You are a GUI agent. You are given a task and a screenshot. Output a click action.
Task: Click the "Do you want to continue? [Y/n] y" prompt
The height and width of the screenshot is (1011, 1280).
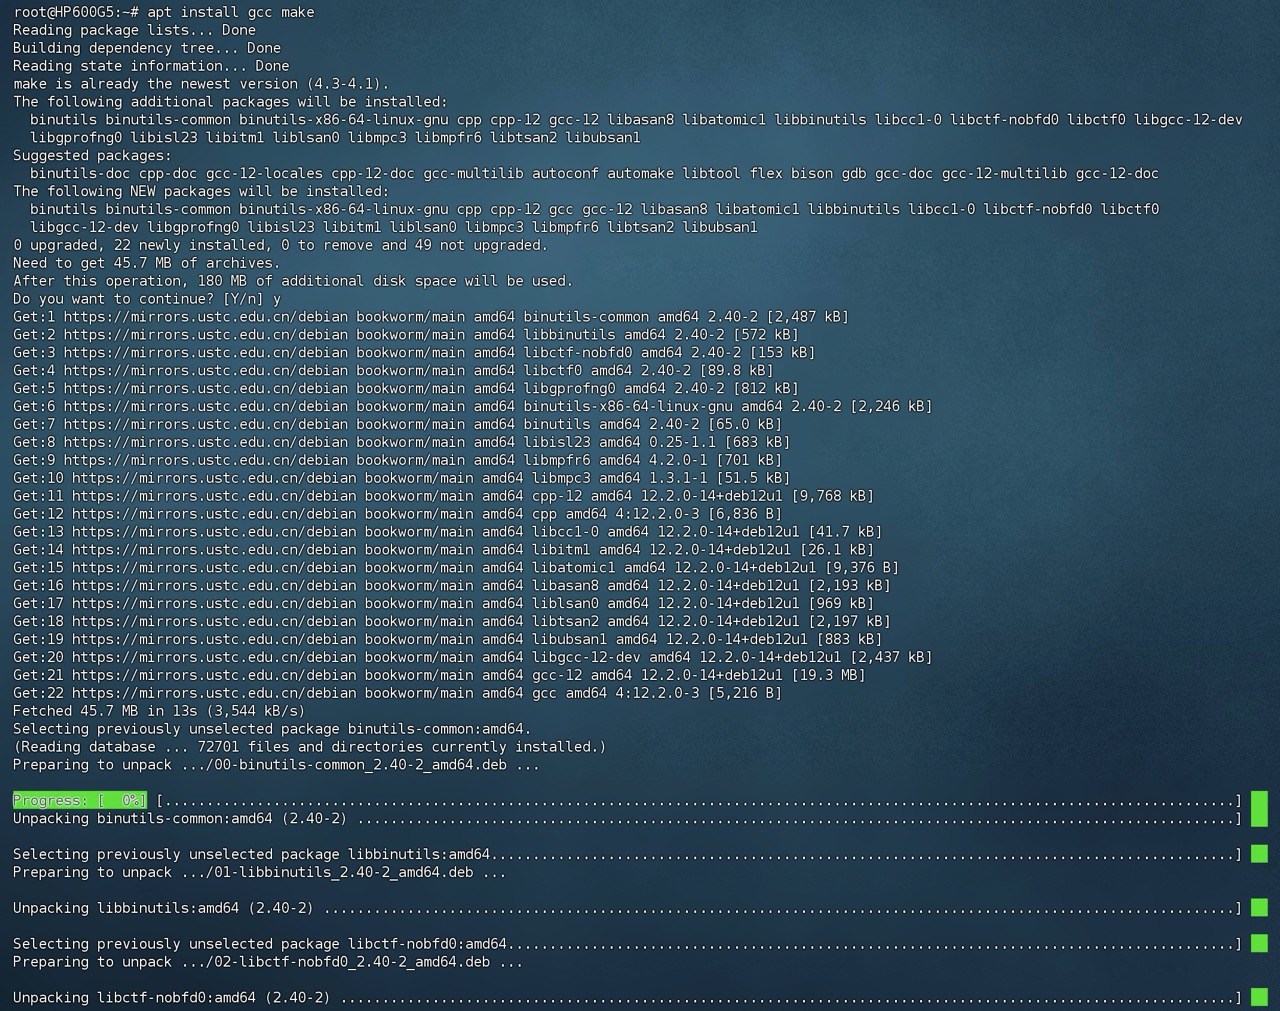(x=147, y=299)
